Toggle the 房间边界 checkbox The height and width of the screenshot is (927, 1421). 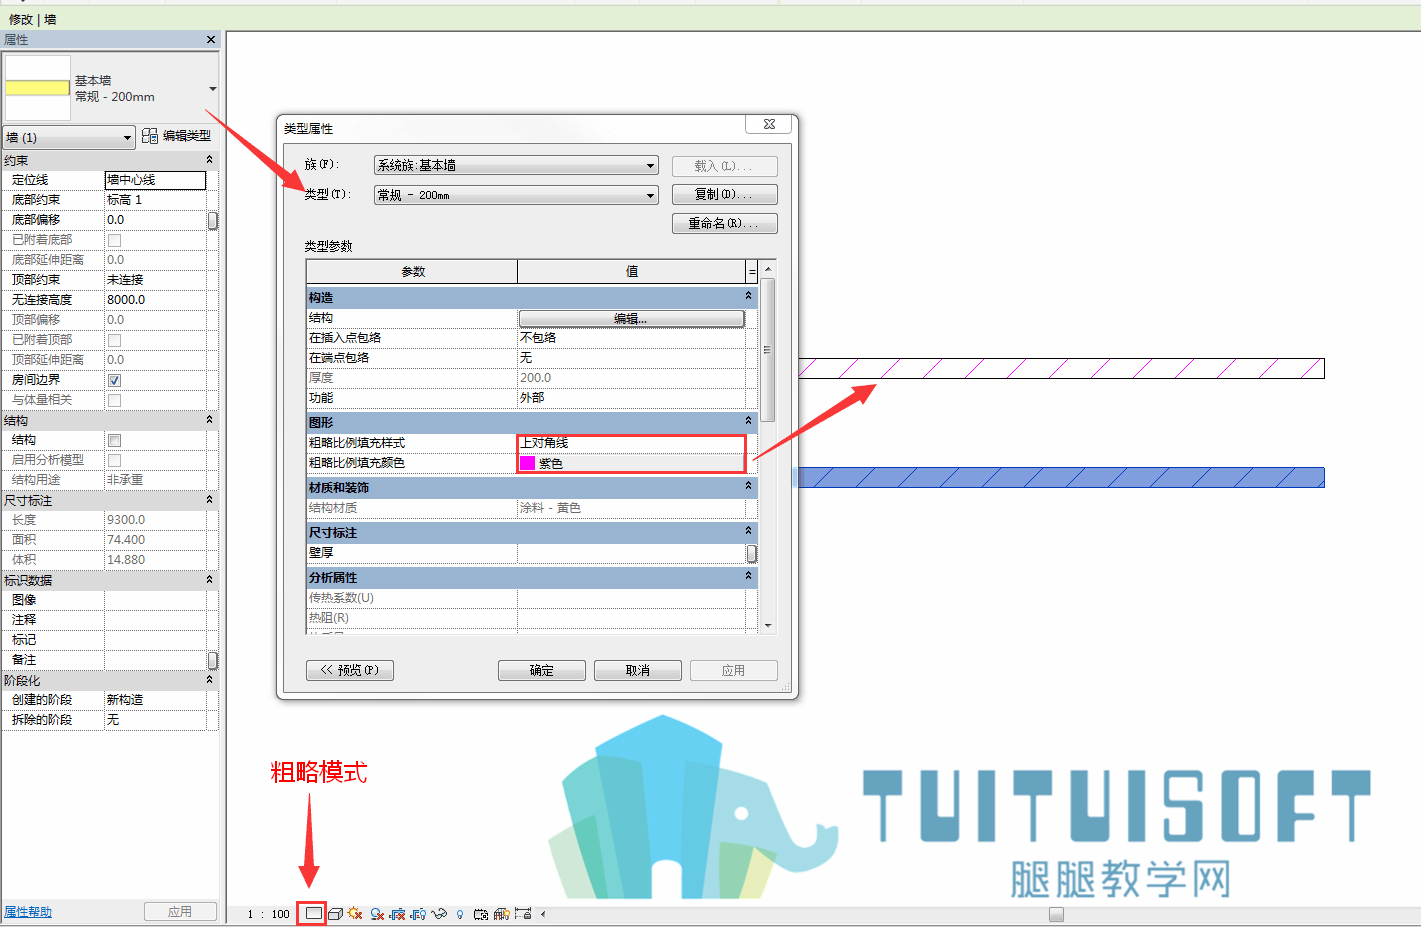[x=114, y=380]
